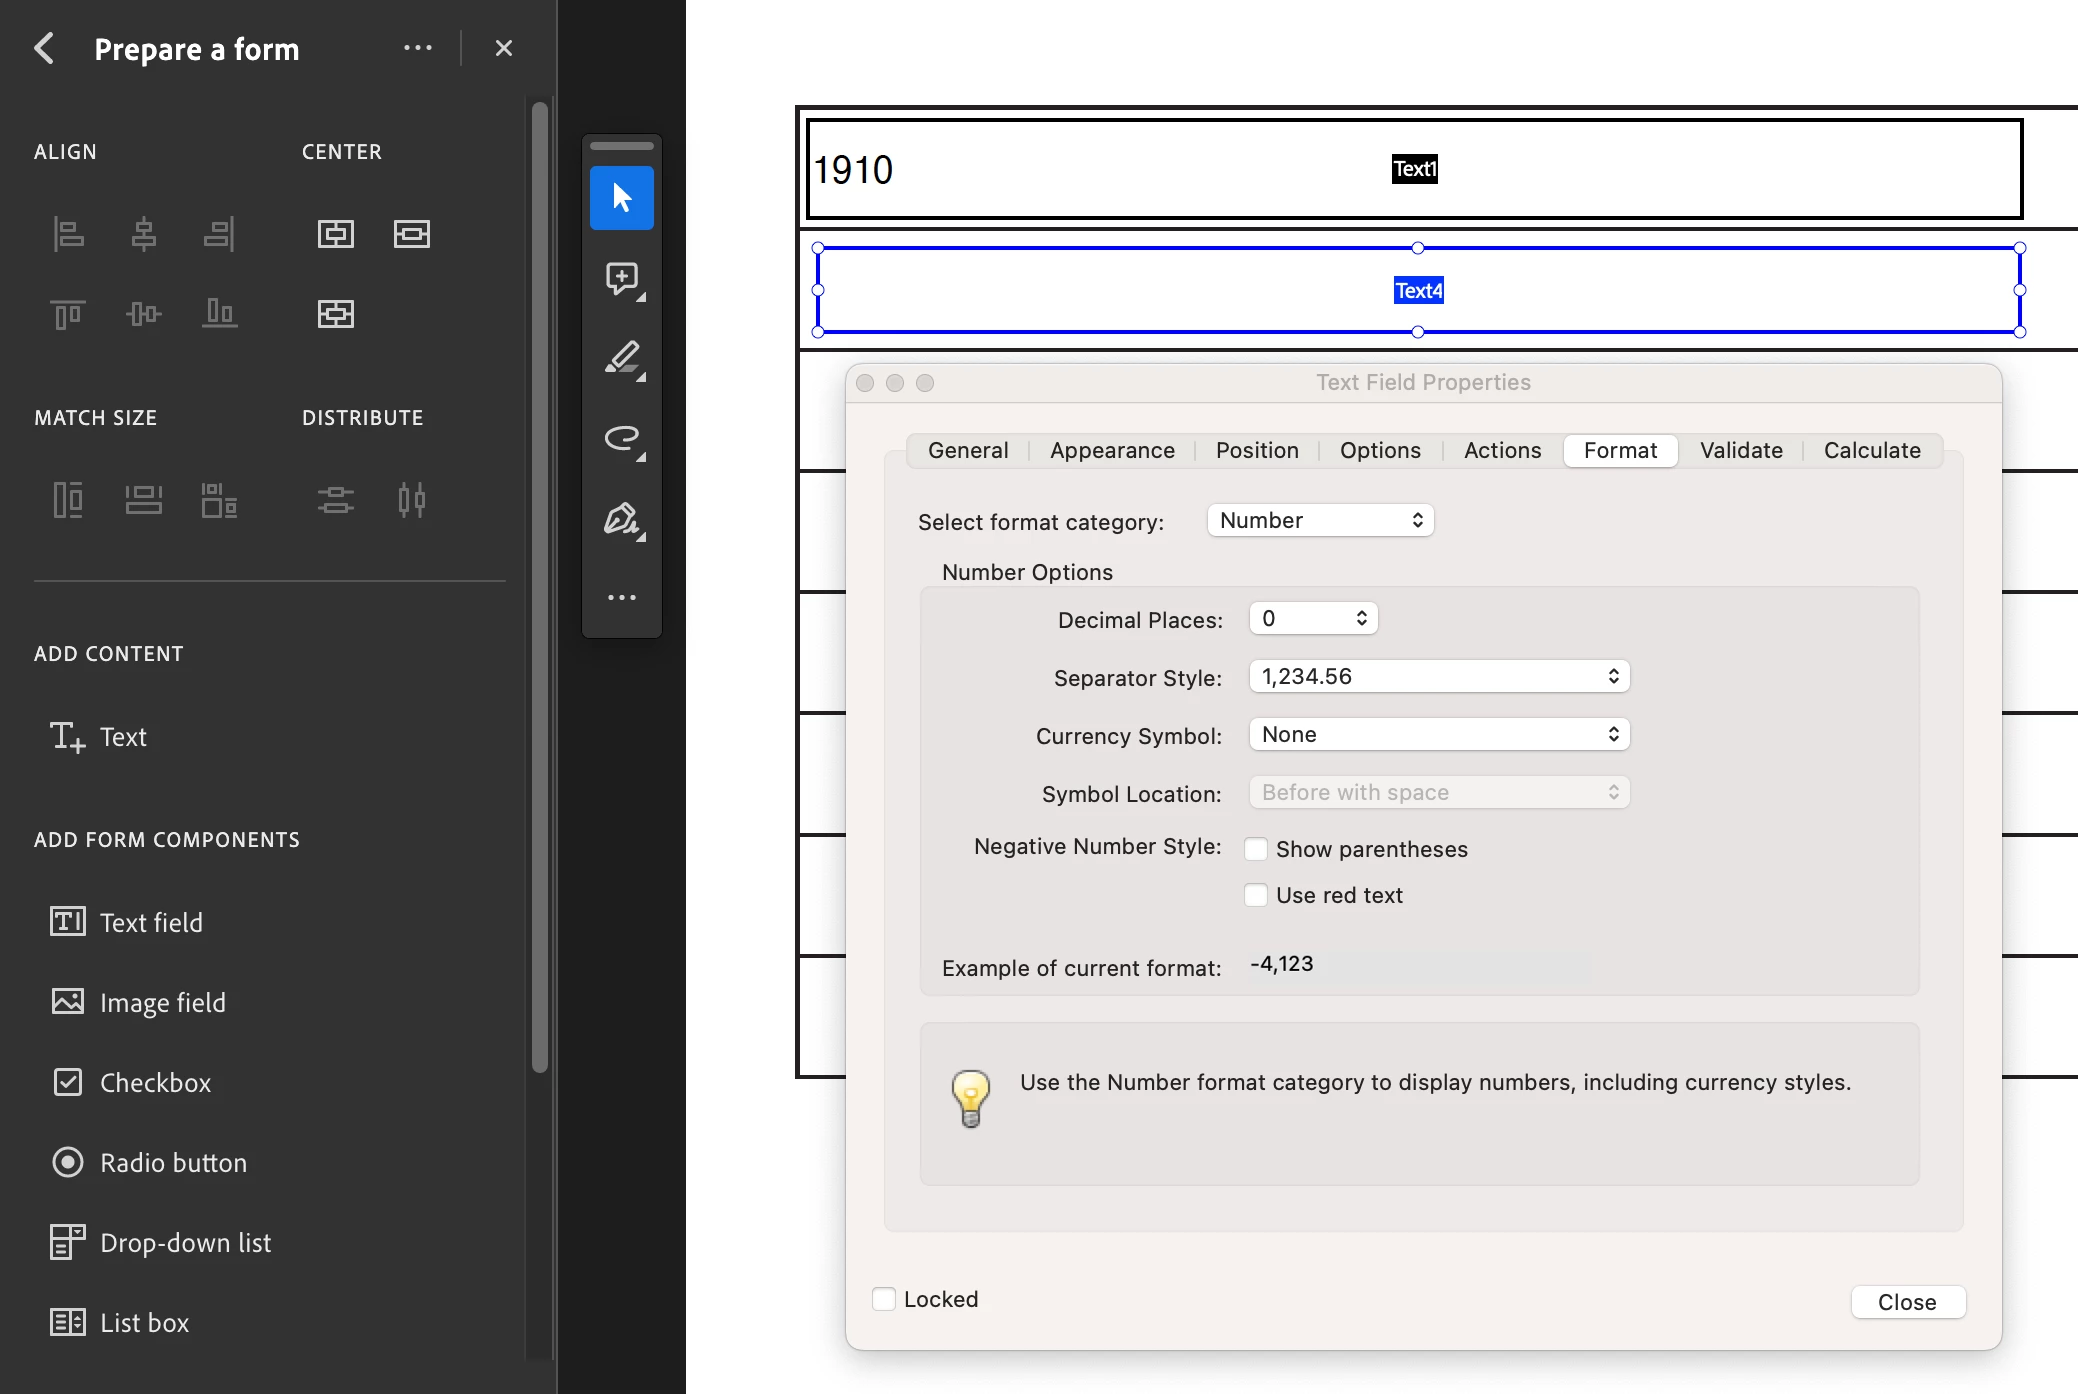This screenshot has width=2078, height=1394.
Task: Open the Separator Style dropdown
Action: 1439,677
